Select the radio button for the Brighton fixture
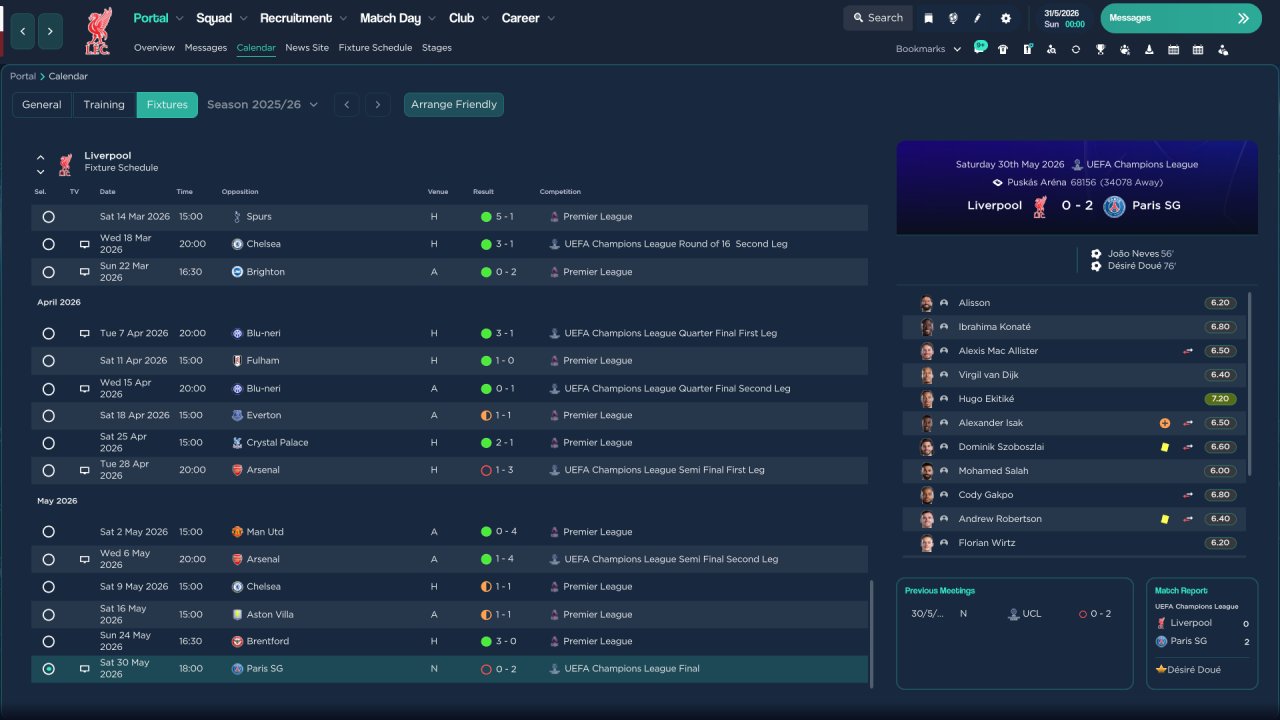Screen dimensions: 1280x720 [48, 272]
